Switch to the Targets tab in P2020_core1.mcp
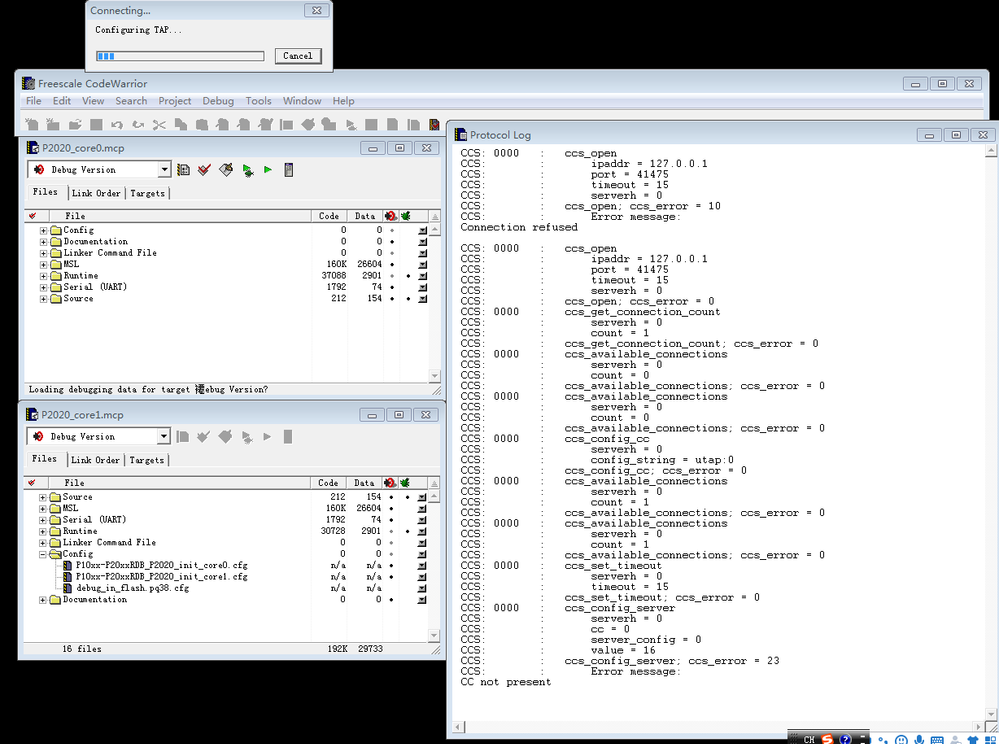Viewport: 999px width, 744px height. pos(146,460)
